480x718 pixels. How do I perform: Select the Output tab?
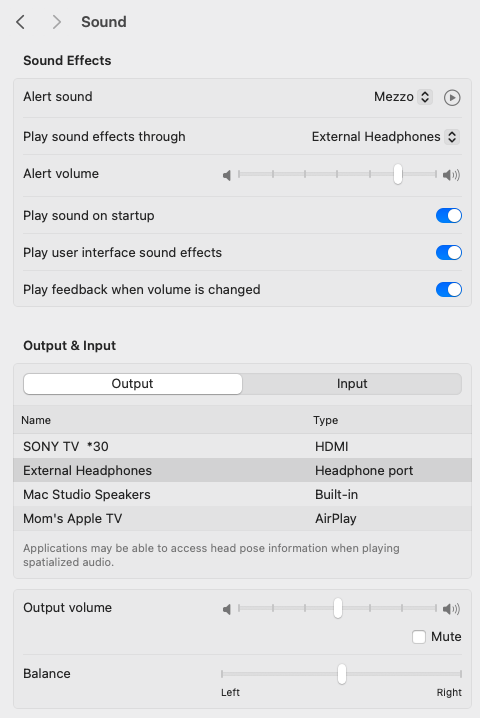point(133,384)
